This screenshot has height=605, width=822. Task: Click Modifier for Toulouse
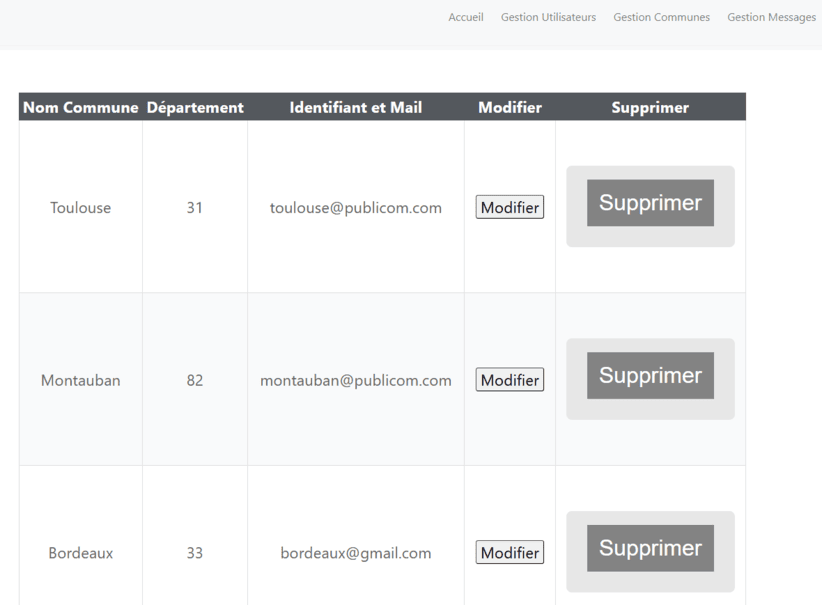pos(510,207)
